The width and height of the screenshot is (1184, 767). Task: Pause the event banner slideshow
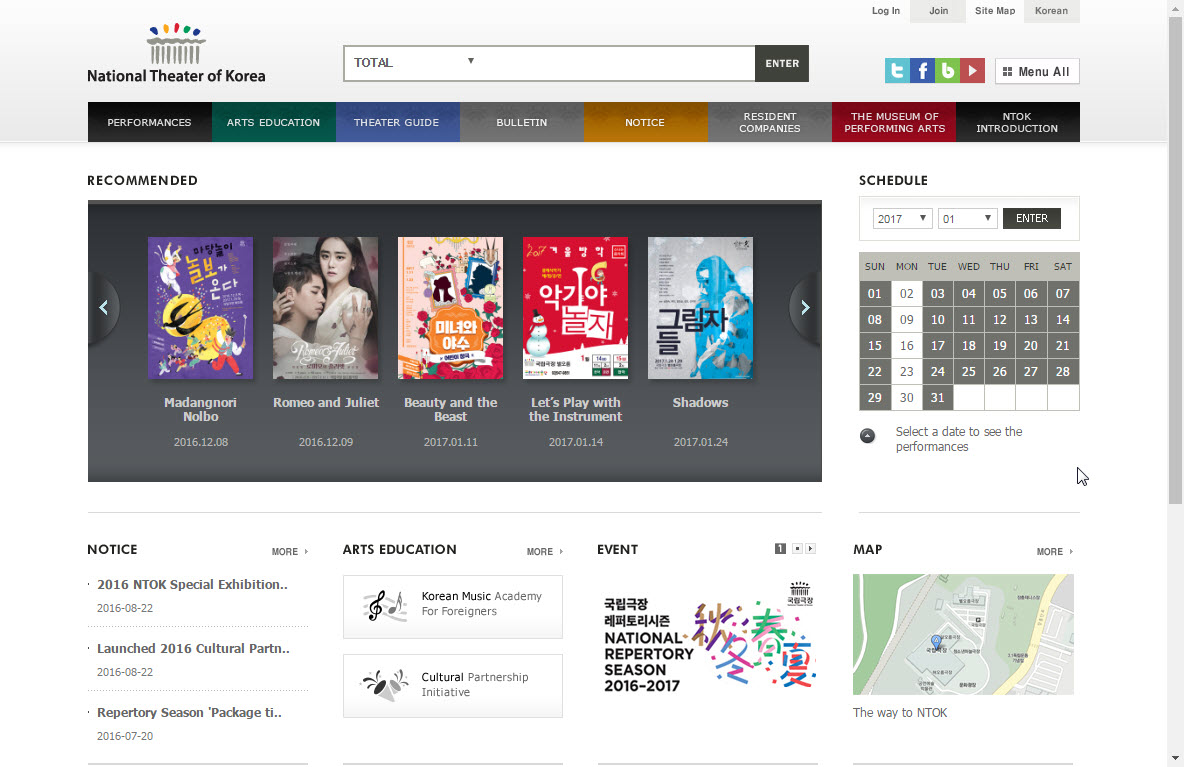797,549
